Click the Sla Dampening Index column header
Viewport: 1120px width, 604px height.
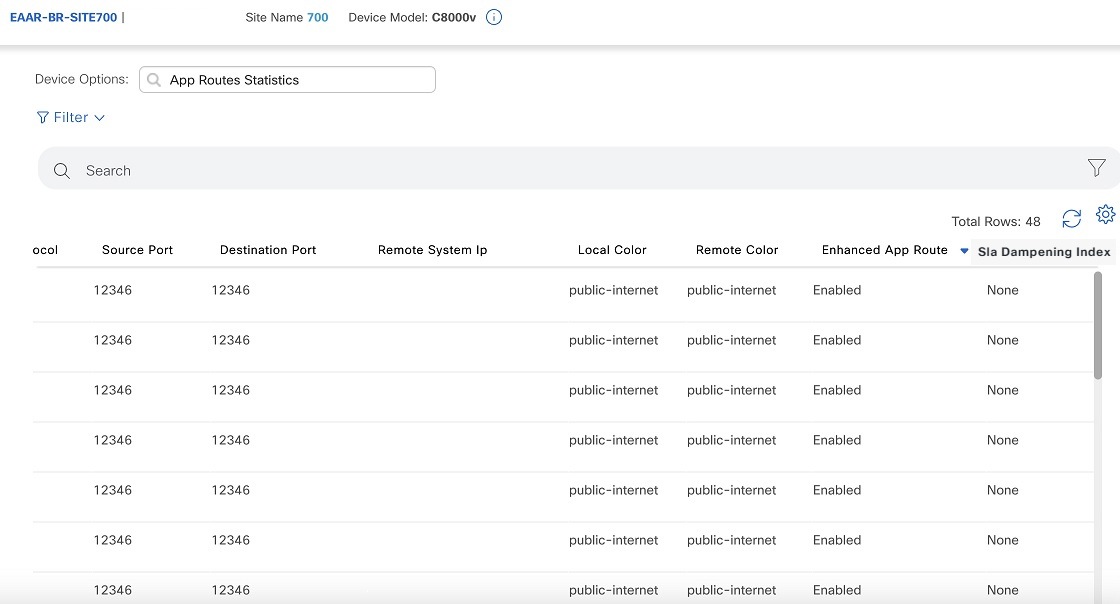(x=1044, y=252)
